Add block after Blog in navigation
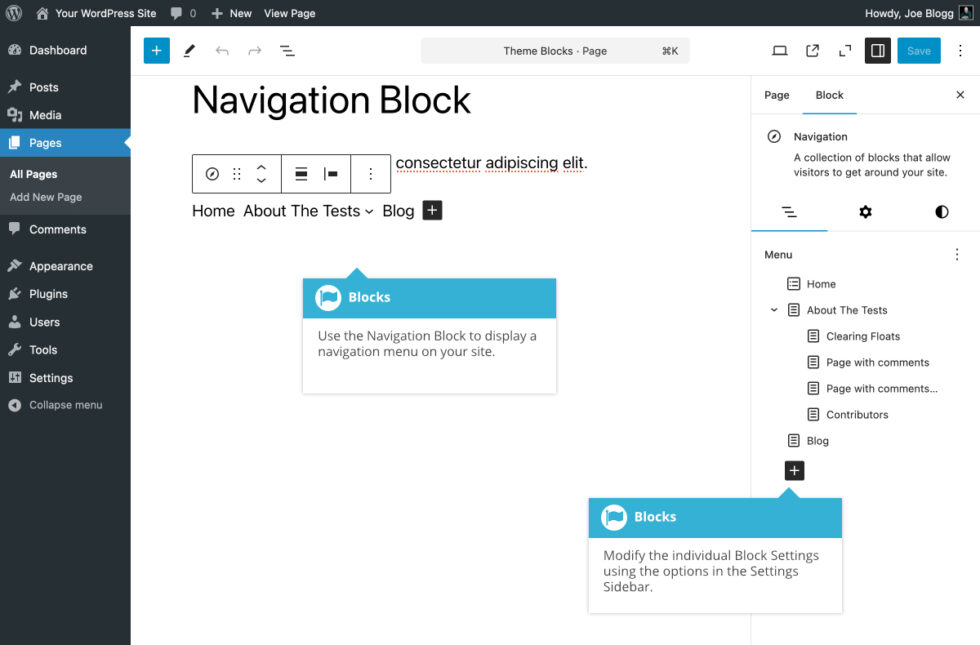 tap(432, 211)
